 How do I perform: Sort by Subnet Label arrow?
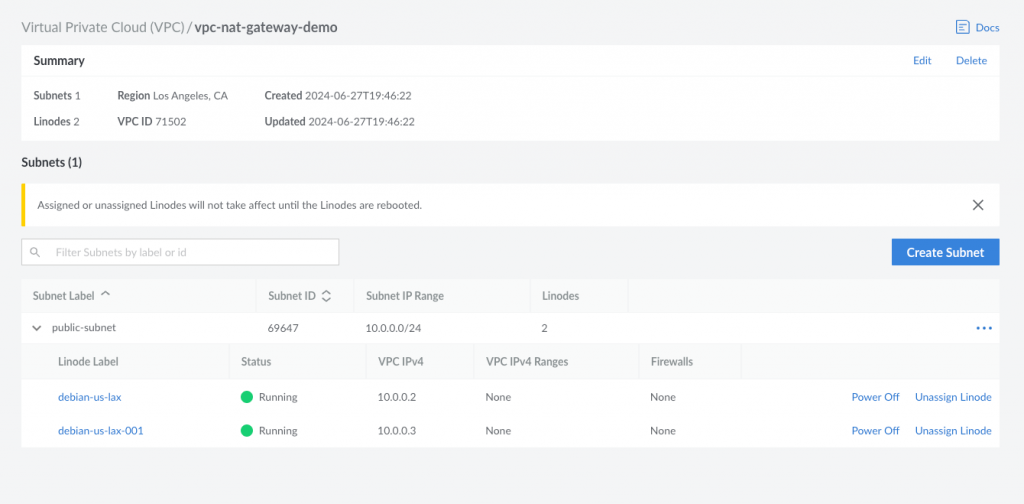pyautogui.click(x=106, y=294)
